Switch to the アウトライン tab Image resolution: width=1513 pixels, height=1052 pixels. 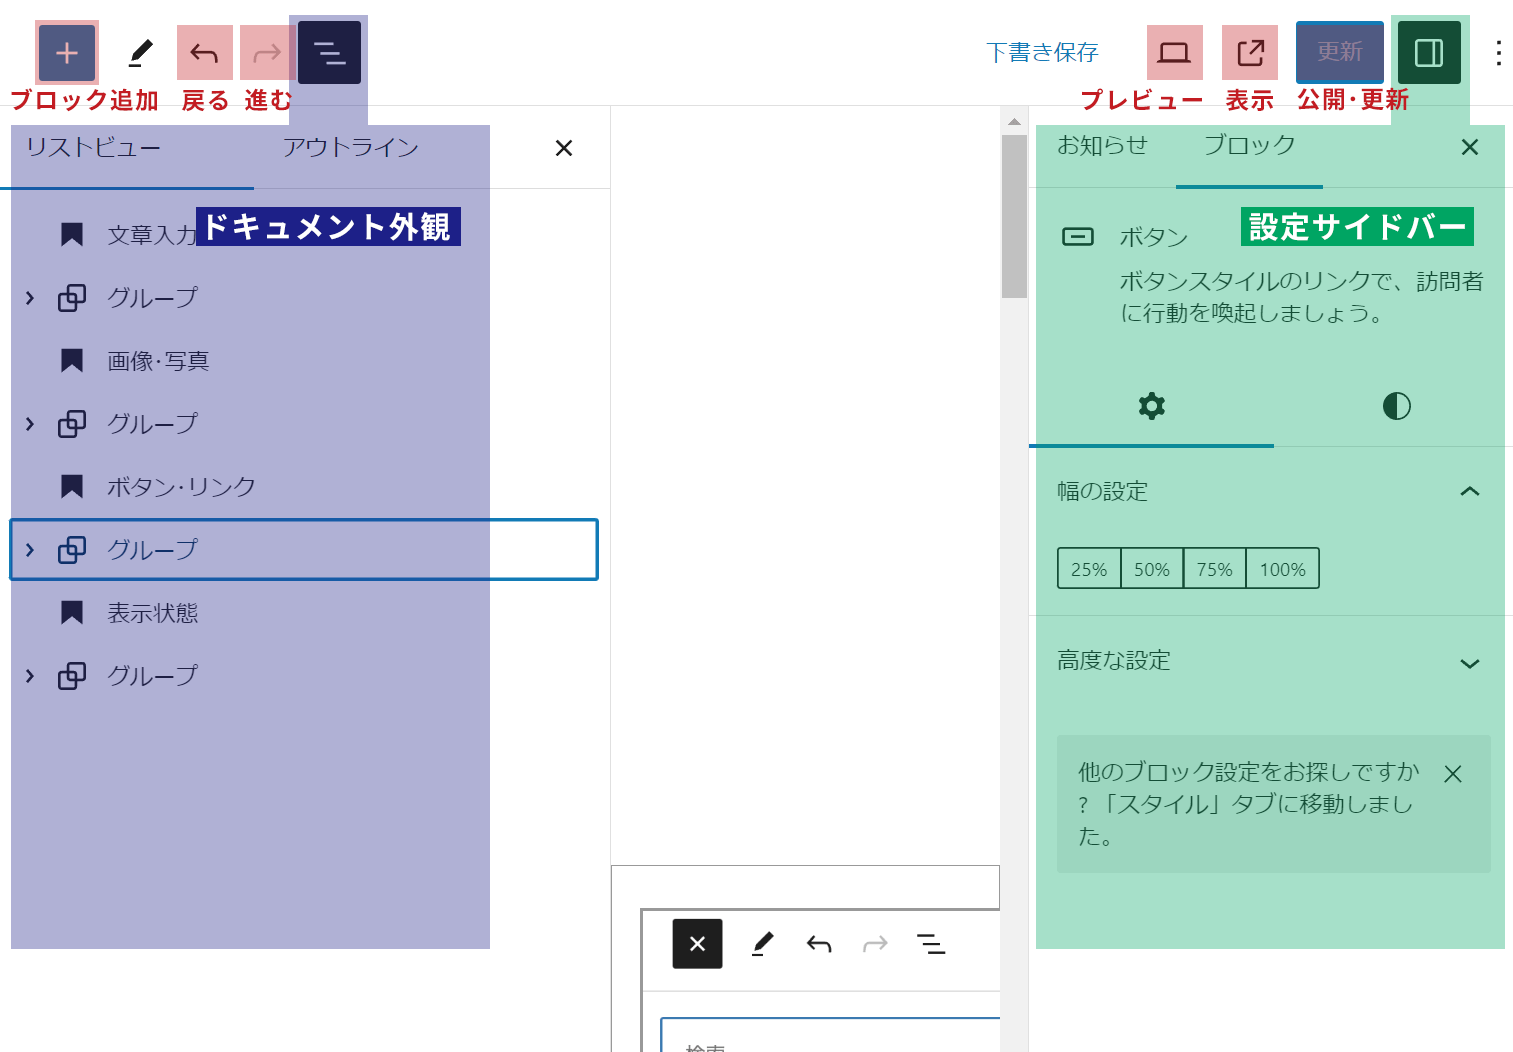(x=350, y=148)
